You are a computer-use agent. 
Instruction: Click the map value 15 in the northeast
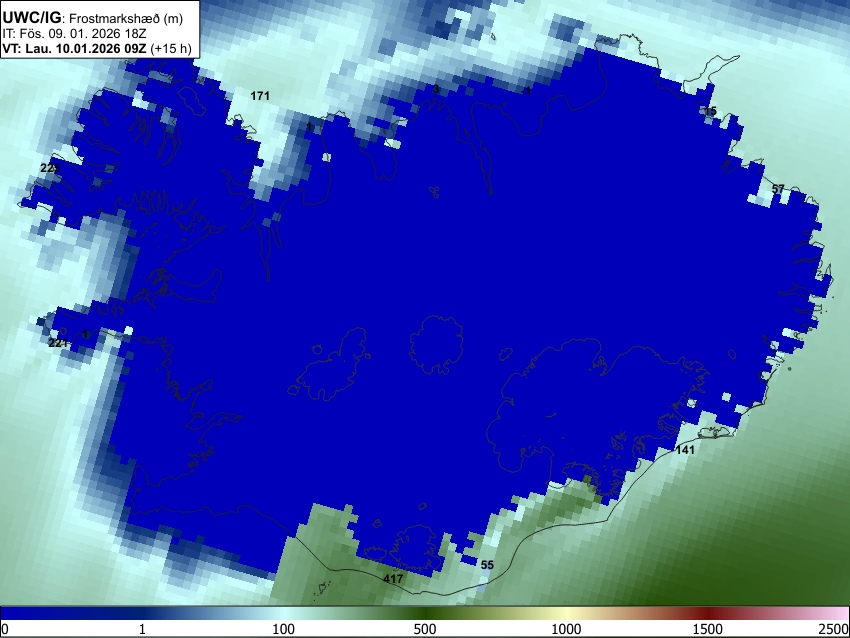[710, 111]
